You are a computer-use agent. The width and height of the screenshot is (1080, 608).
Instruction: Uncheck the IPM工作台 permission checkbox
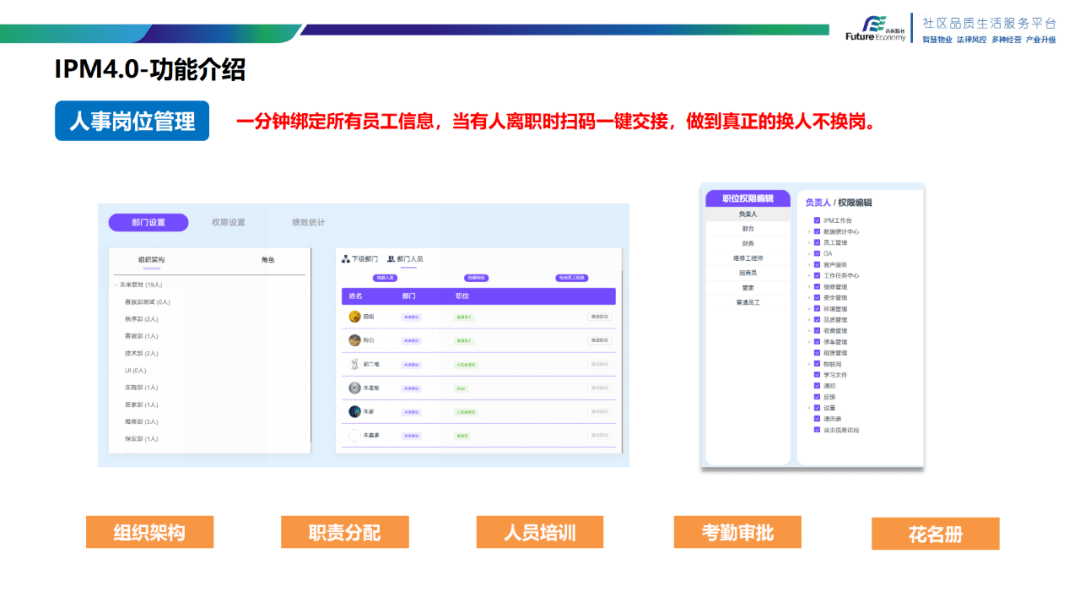click(817, 221)
